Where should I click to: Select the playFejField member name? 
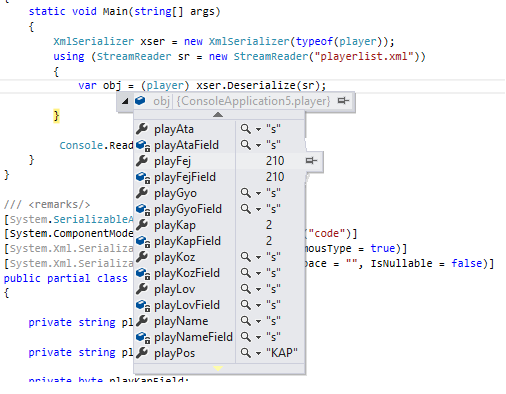click(x=185, y=177)
